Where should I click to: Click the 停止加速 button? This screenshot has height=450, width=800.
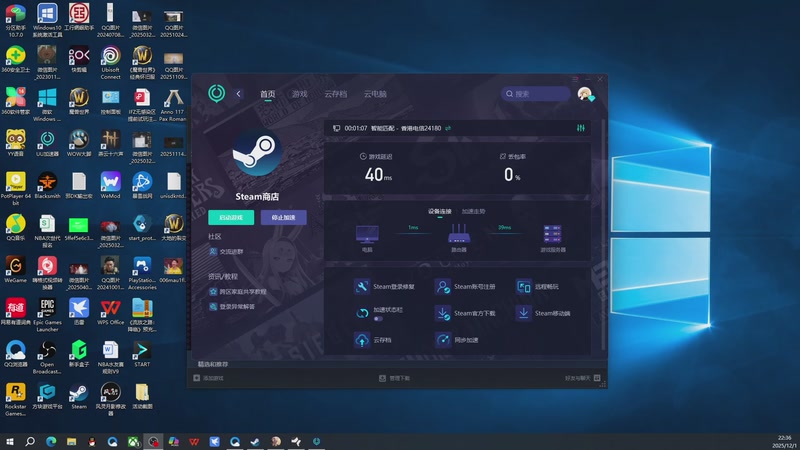(283, 217)
